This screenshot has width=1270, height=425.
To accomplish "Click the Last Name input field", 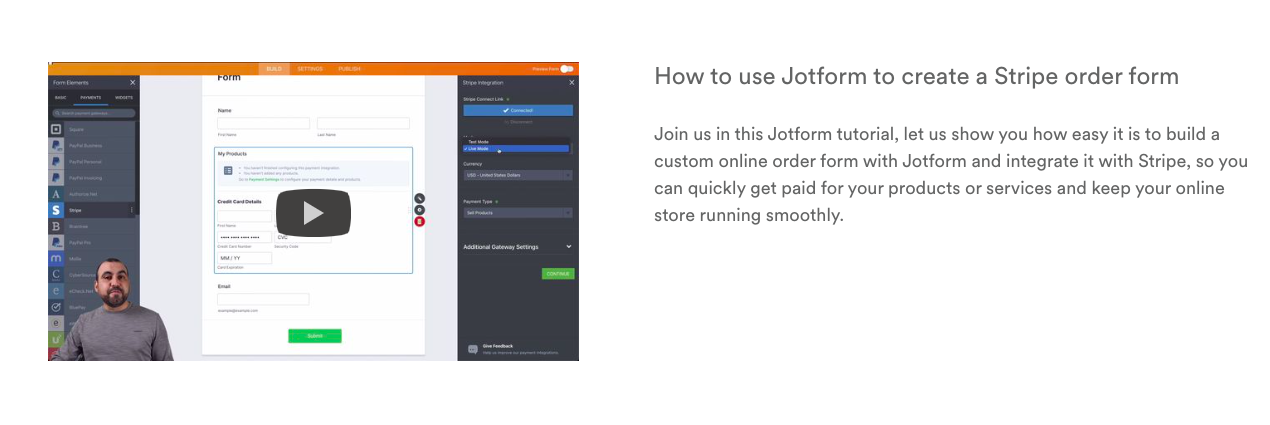I will (x=363, y=123).
